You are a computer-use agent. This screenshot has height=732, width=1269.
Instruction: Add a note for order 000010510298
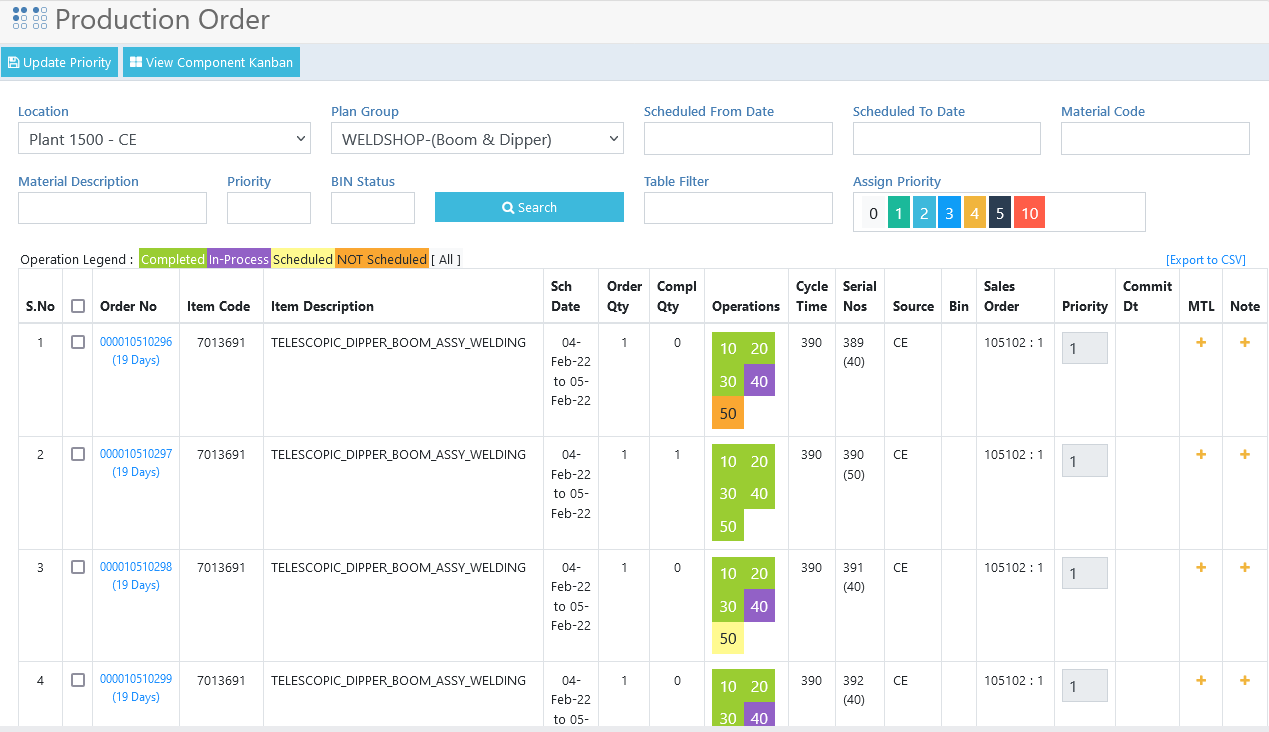1245,567
